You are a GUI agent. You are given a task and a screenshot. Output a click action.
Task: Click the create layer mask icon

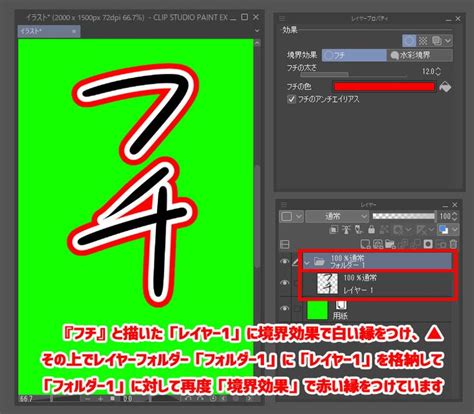pyautogui.click(x=428, y=244)
